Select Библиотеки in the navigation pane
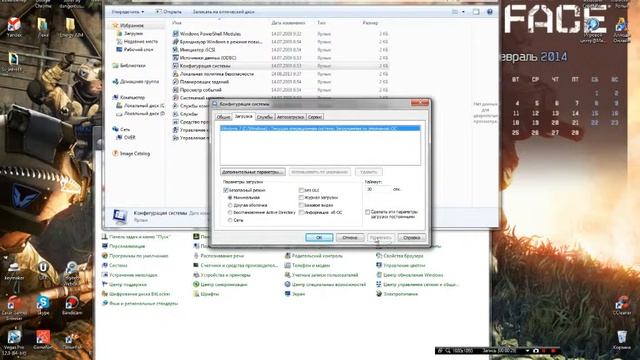 pos(133,65)
